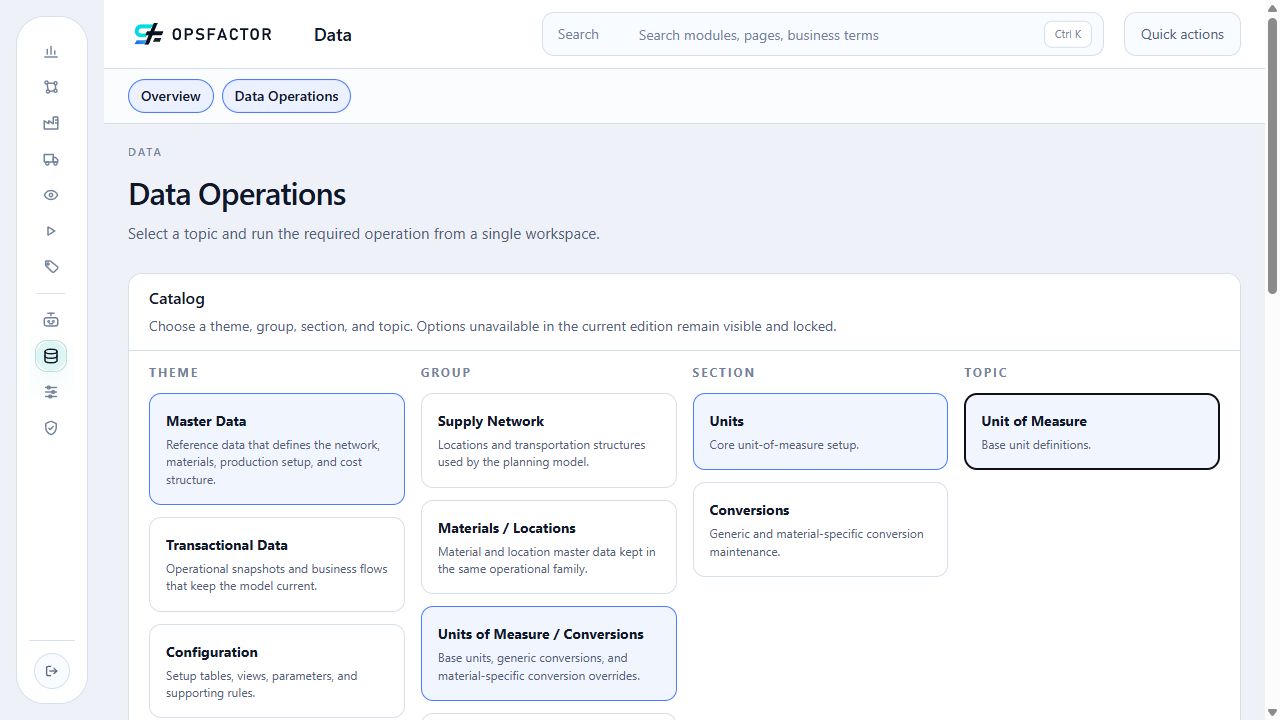Click the logout icon button
Viewport: 1280px width, 720px height.
[51, 671]
